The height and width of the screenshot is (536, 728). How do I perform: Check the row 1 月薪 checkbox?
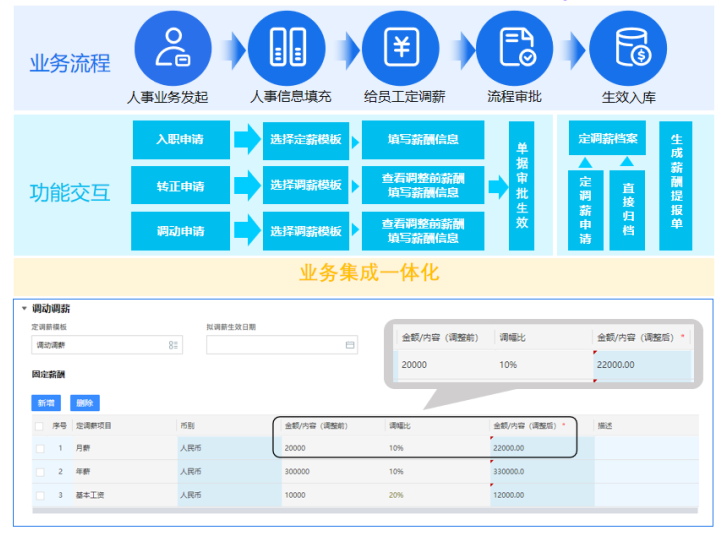coord(41,448)
